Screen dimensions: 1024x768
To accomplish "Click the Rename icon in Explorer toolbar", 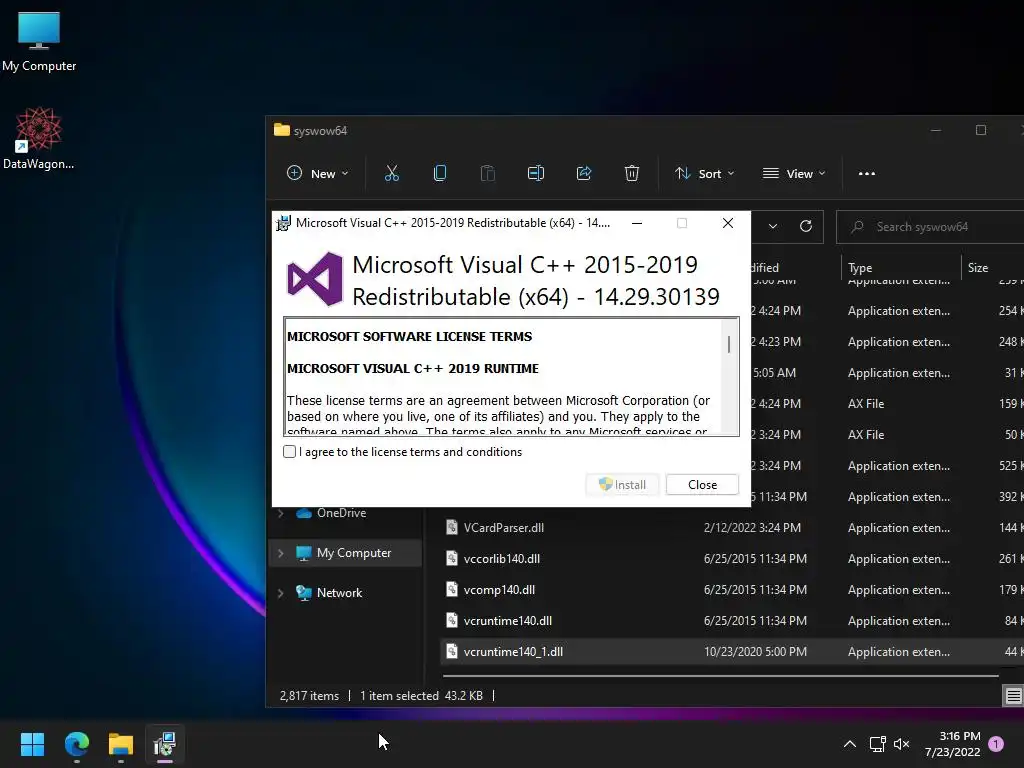I will tap(536, 174).
